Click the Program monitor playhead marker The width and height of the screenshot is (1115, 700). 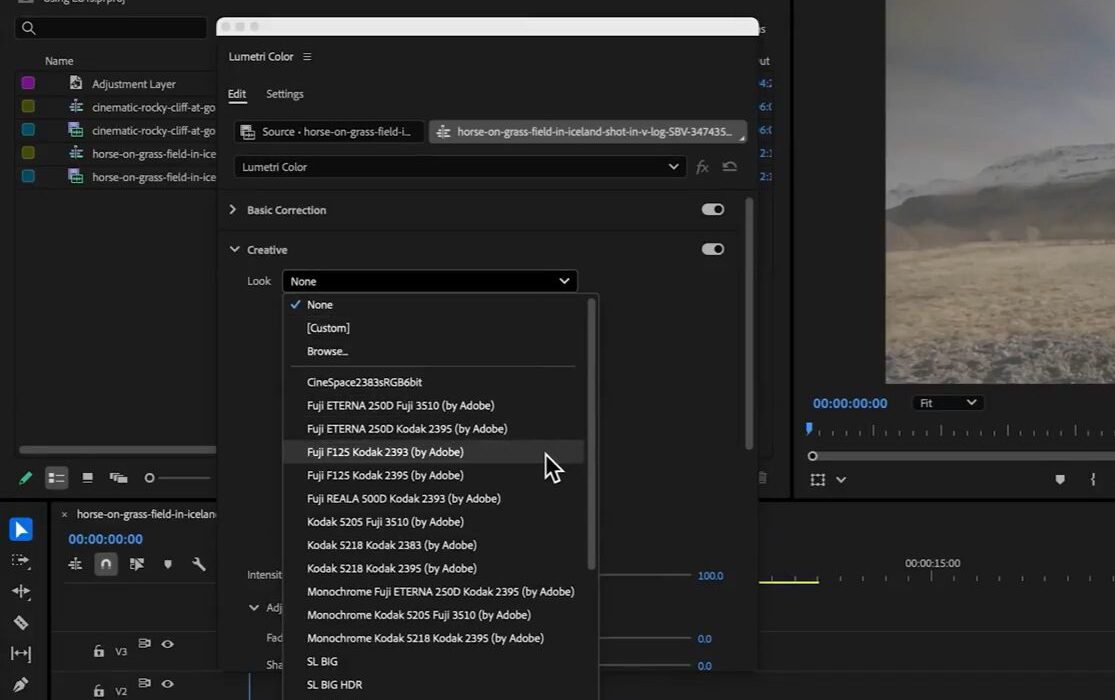point(809,428)
